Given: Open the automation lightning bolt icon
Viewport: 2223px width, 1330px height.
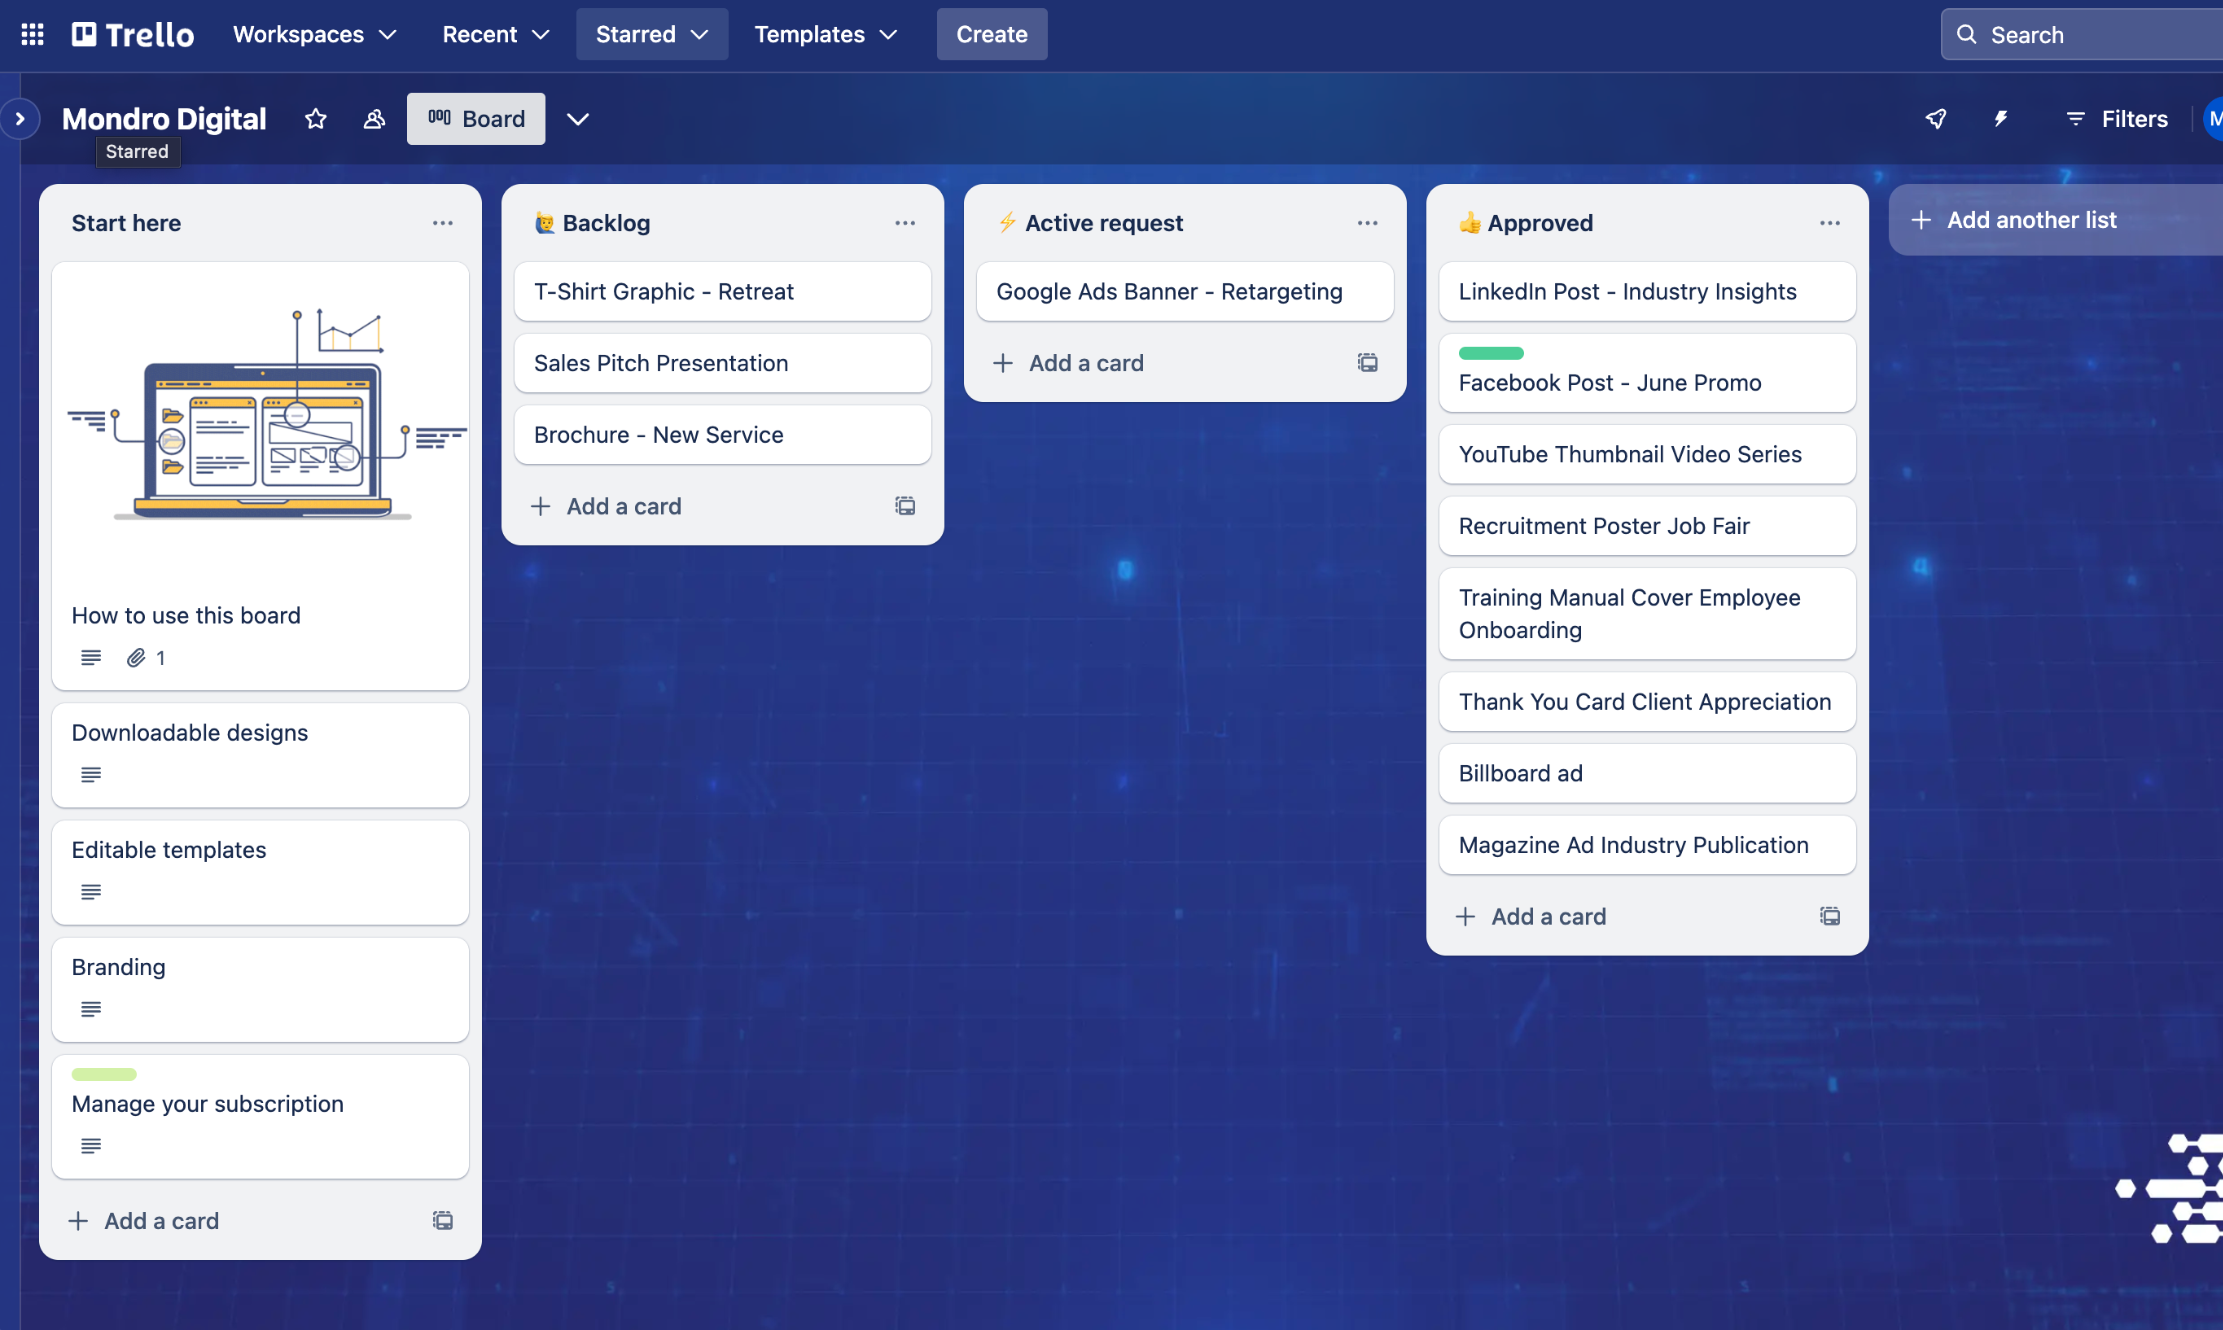Looking at the screenshot, I should [x=2001, y=119].
